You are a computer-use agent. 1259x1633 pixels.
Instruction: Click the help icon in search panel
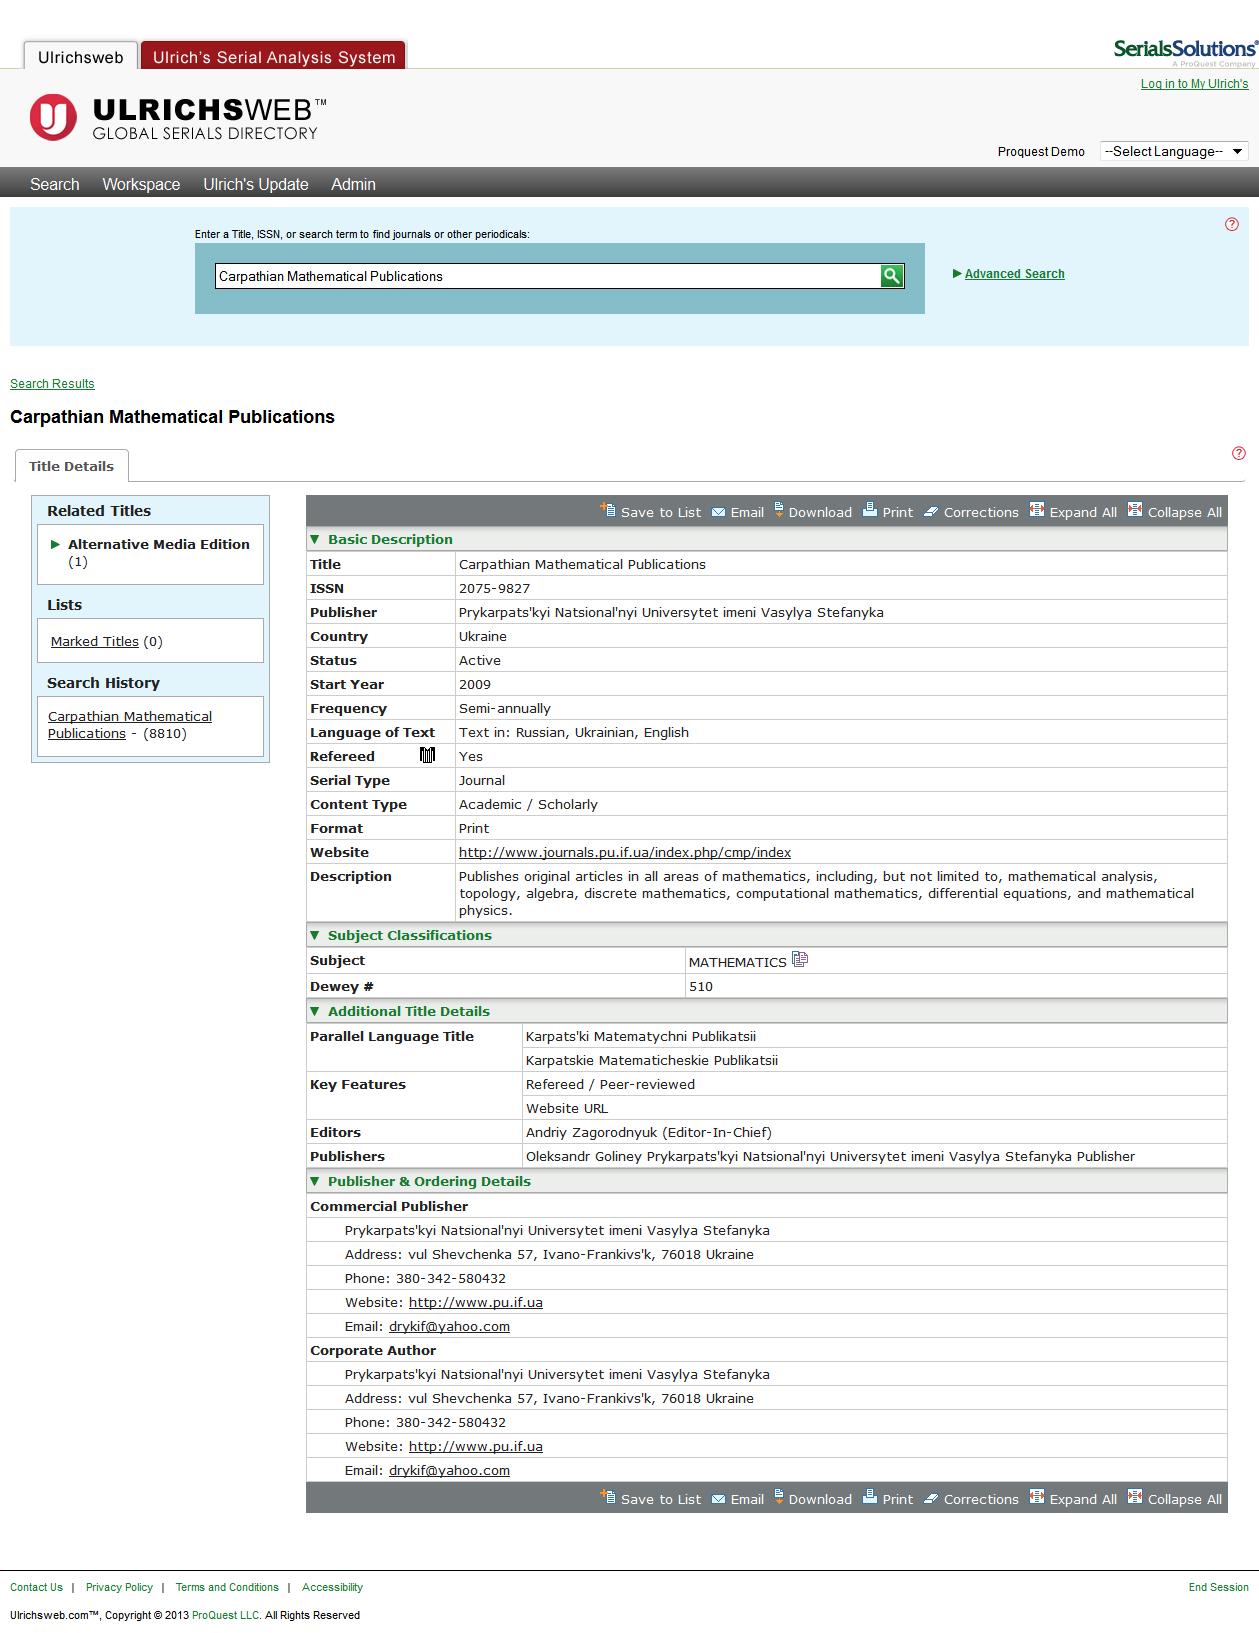tap(1231, 224)
